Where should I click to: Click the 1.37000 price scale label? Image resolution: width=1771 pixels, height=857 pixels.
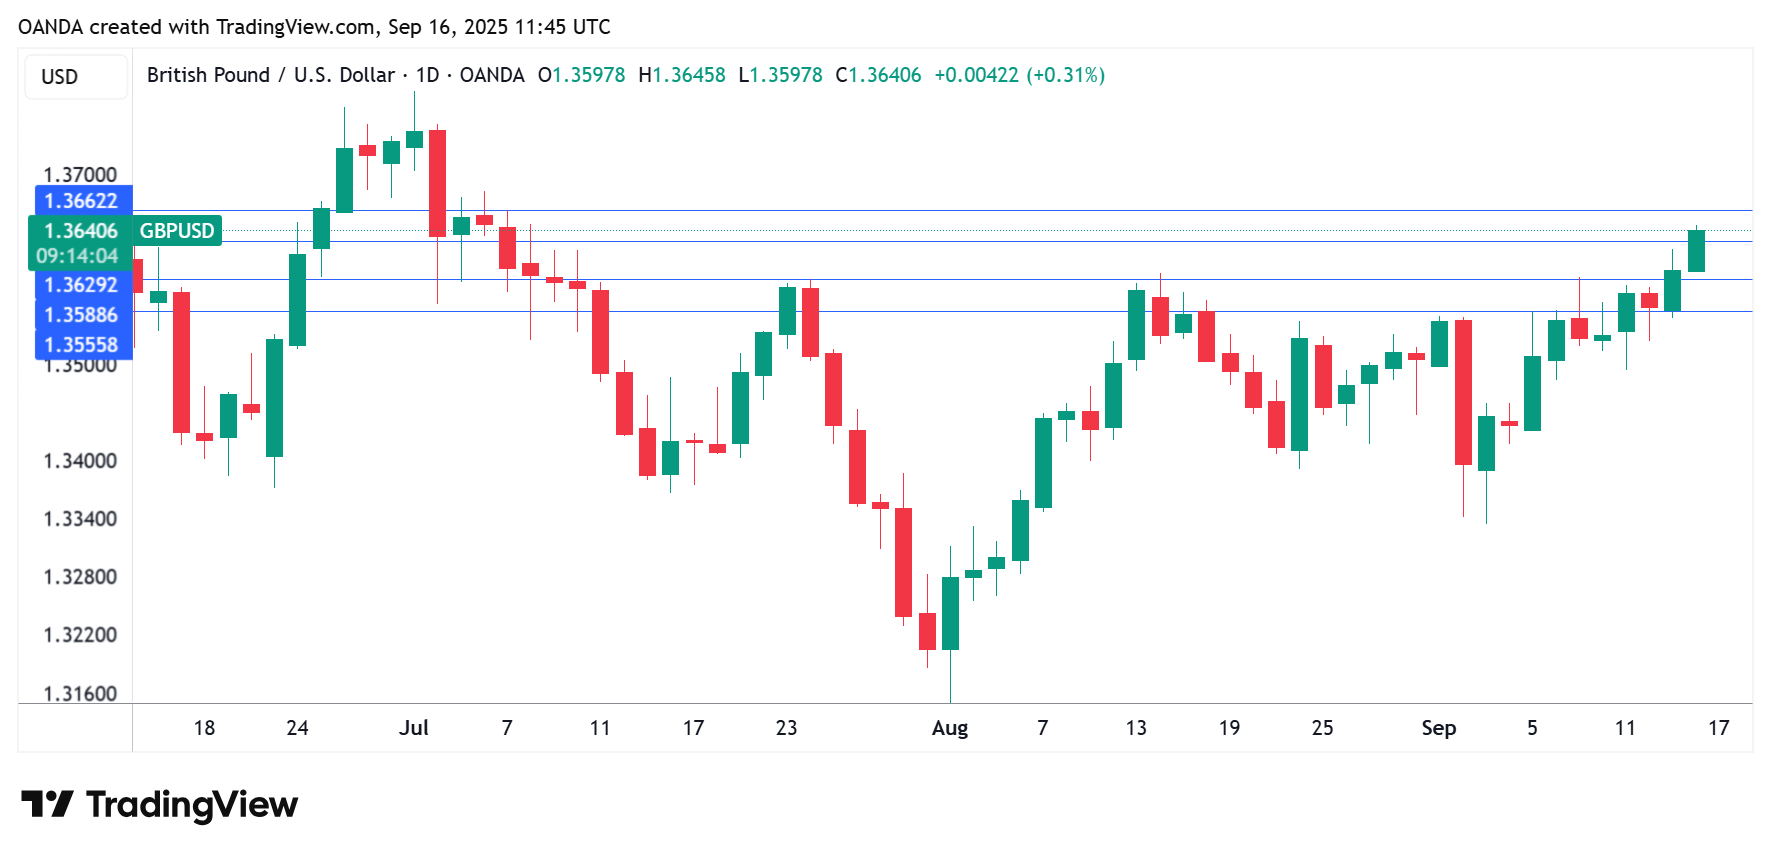click(x=80, y=175)
